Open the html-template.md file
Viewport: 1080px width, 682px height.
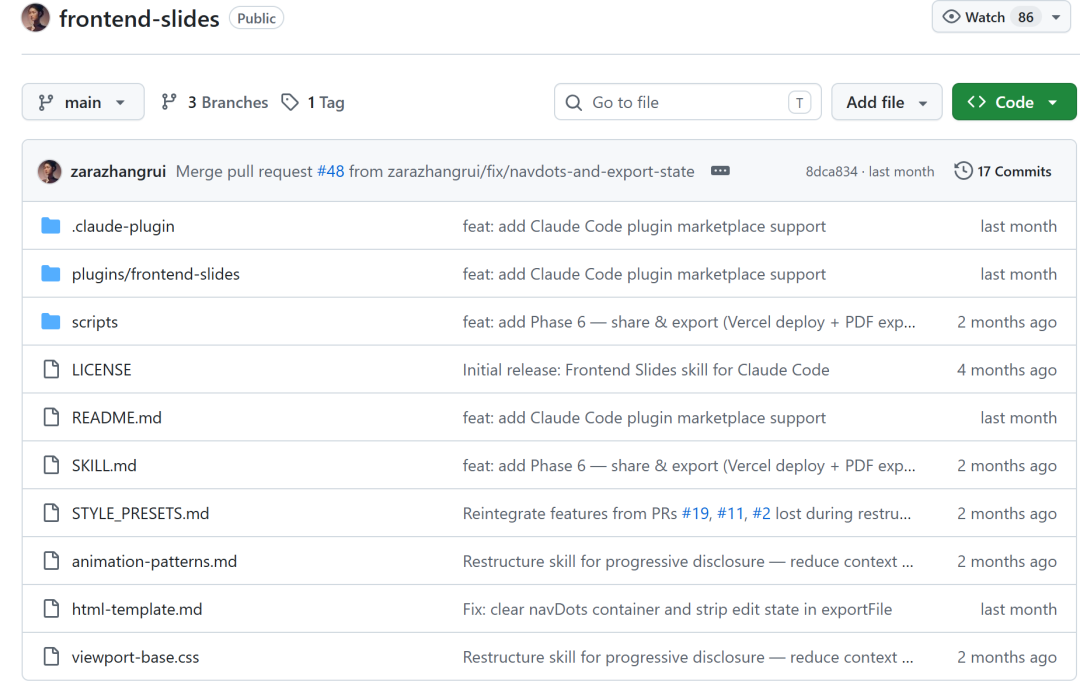pos(137,610)
